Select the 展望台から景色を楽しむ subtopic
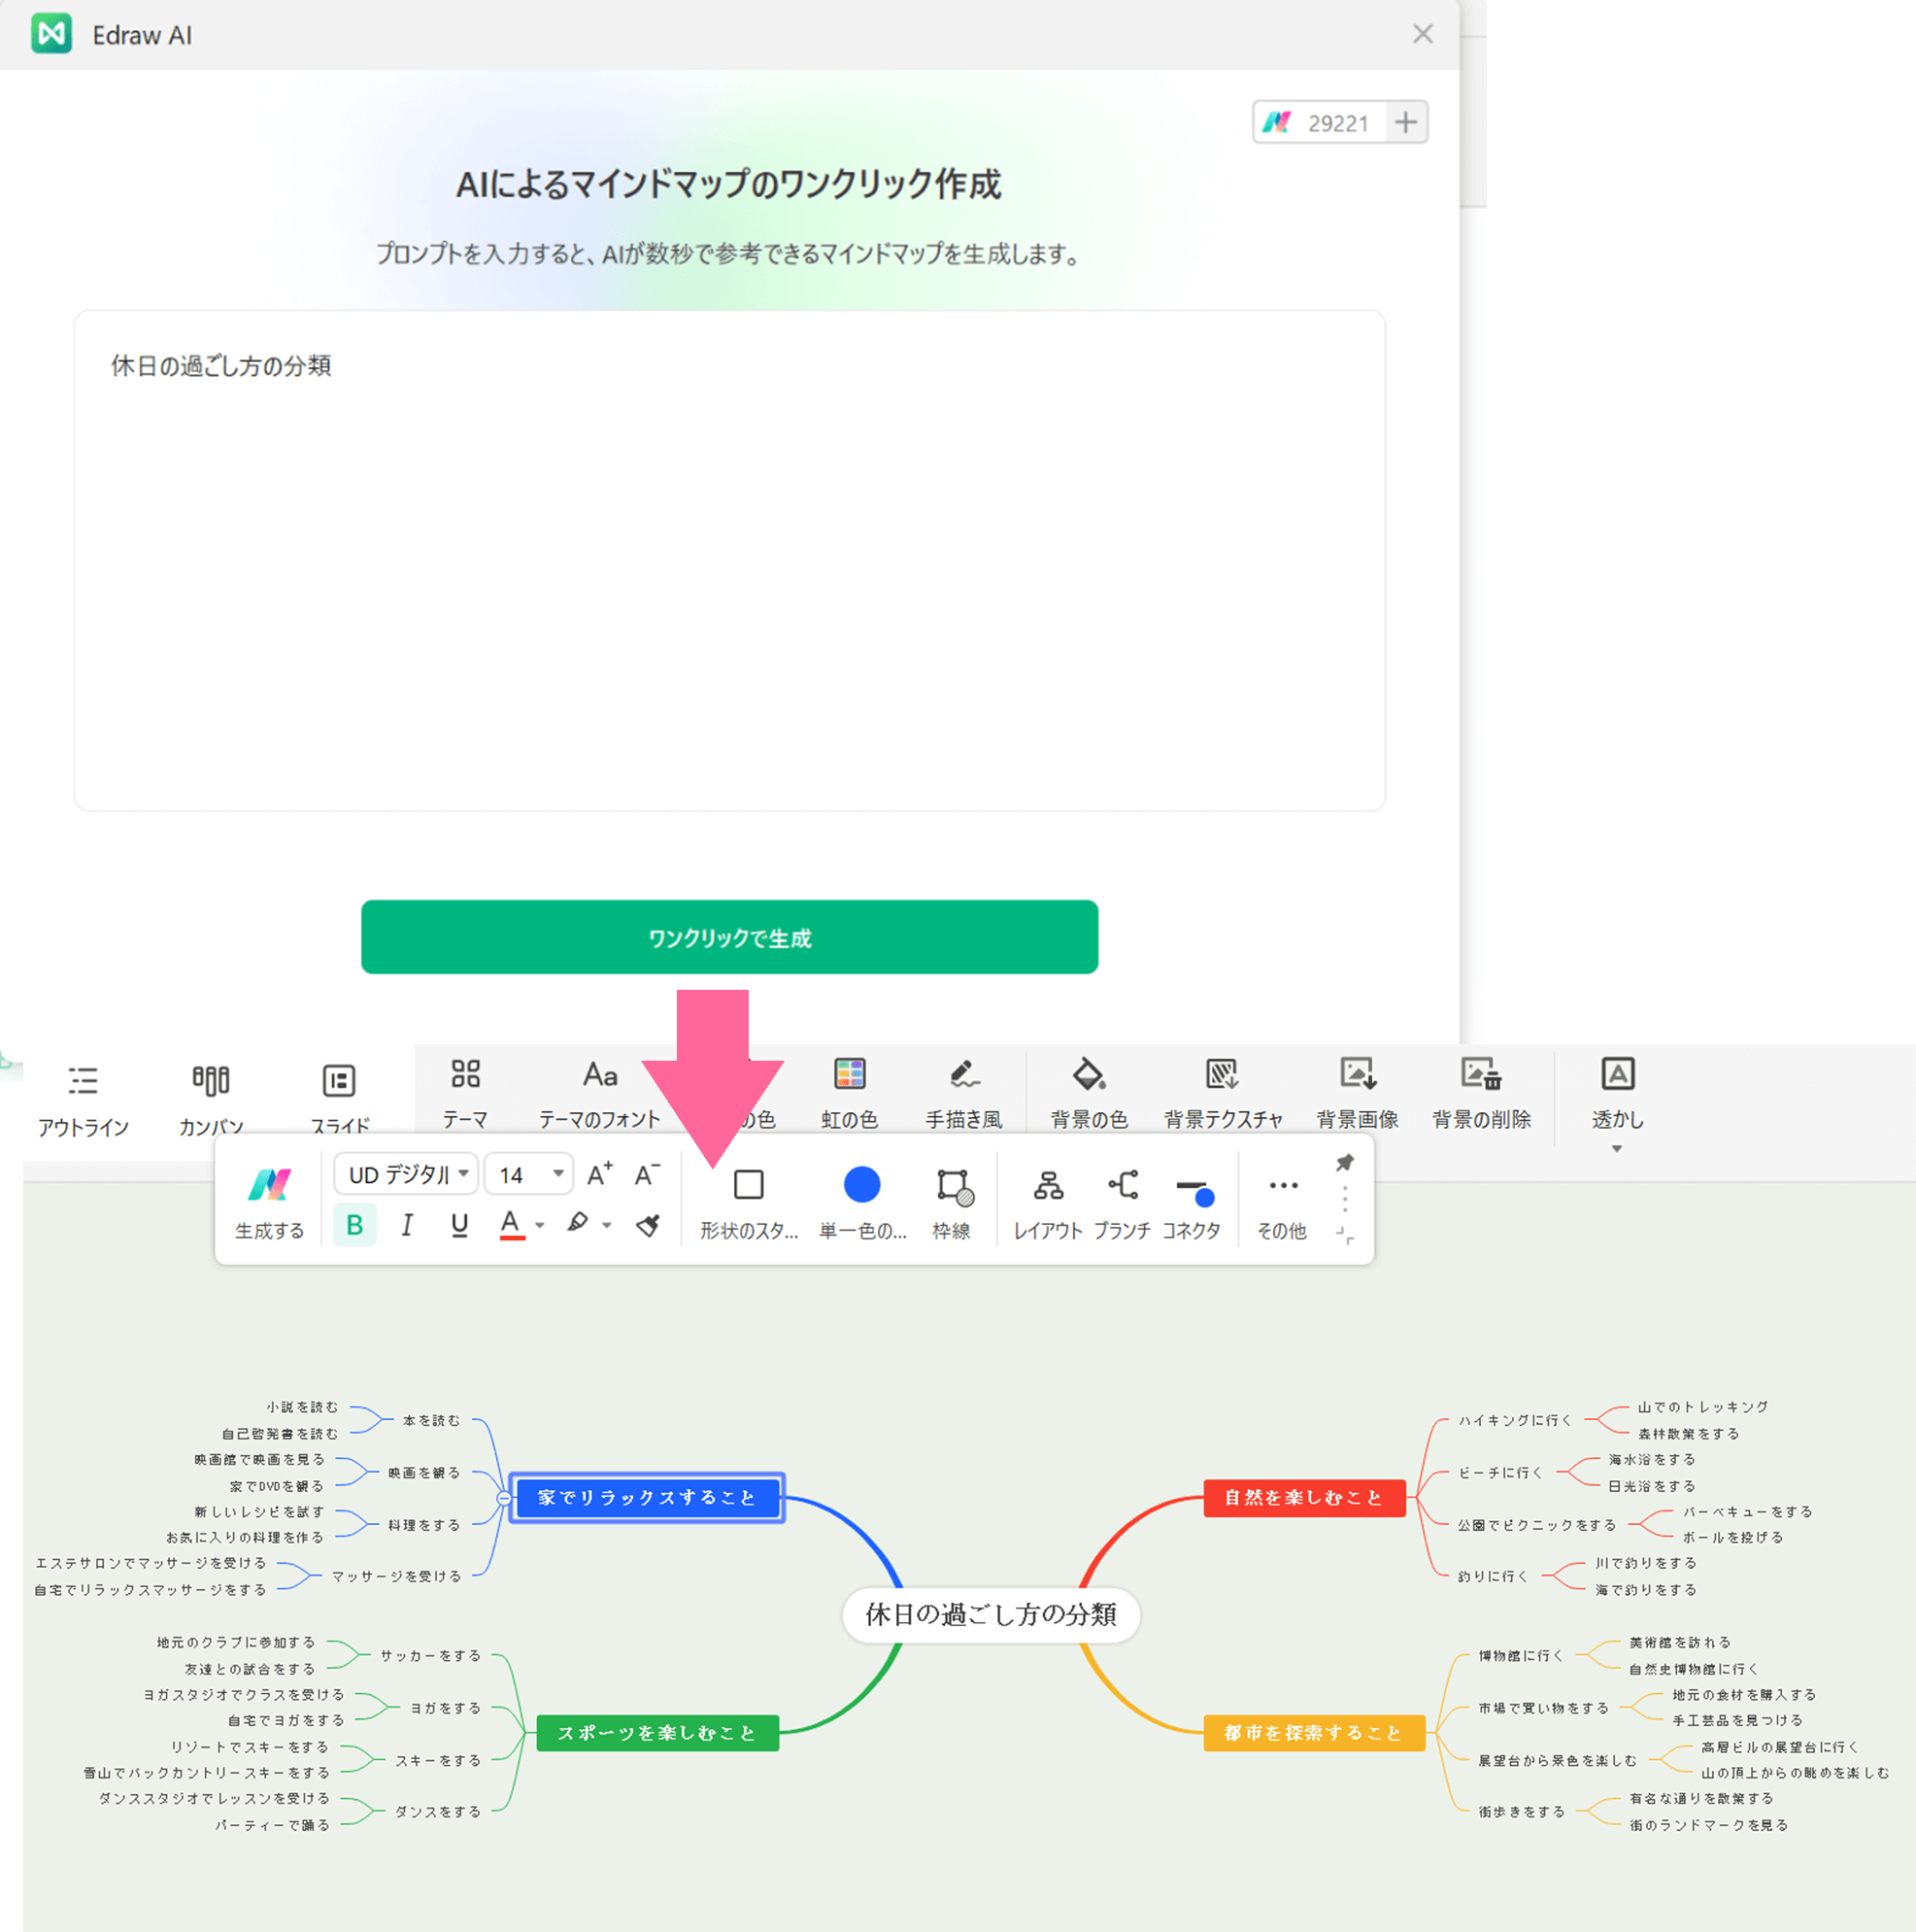 (x=1558, y=1760)
